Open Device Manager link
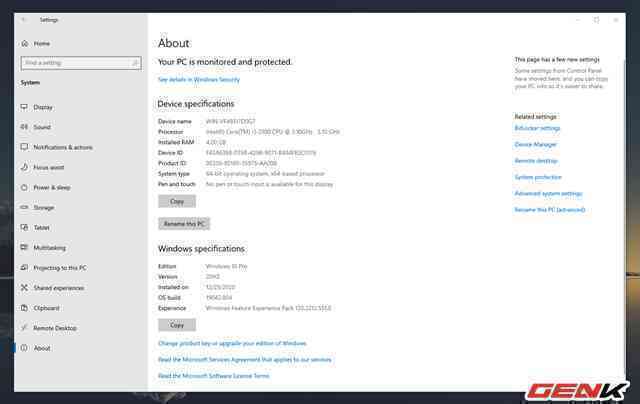The height and width of the screenshot is (404, 640). pos(536,144)
